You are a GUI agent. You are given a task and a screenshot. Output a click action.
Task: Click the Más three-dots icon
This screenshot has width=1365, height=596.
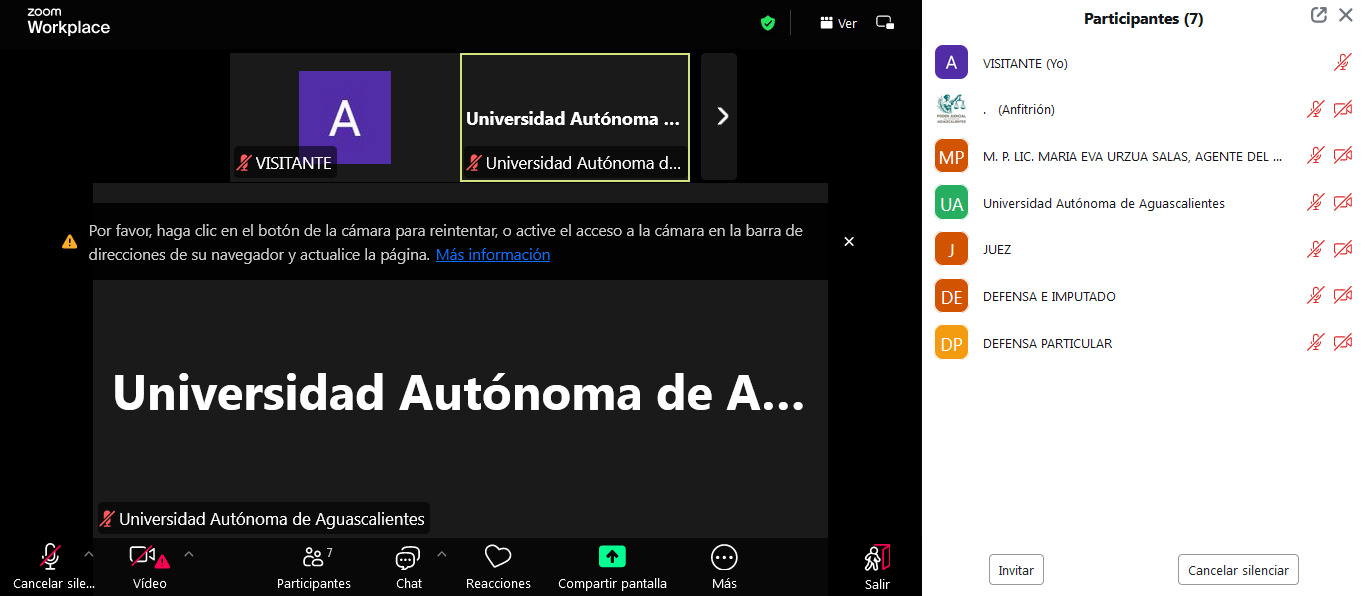724,557
